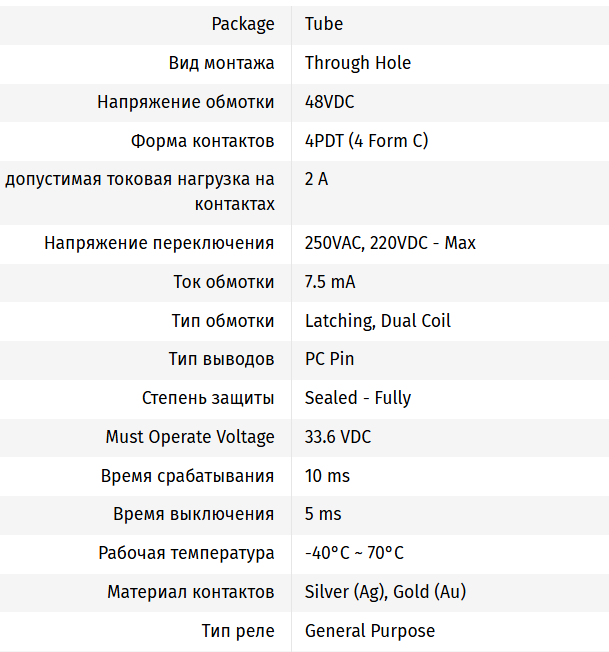The image size is (609, 652).
Task: Select the "7.5 mA" coil current value
Action: pyautogui.click(x=330, y=282)
